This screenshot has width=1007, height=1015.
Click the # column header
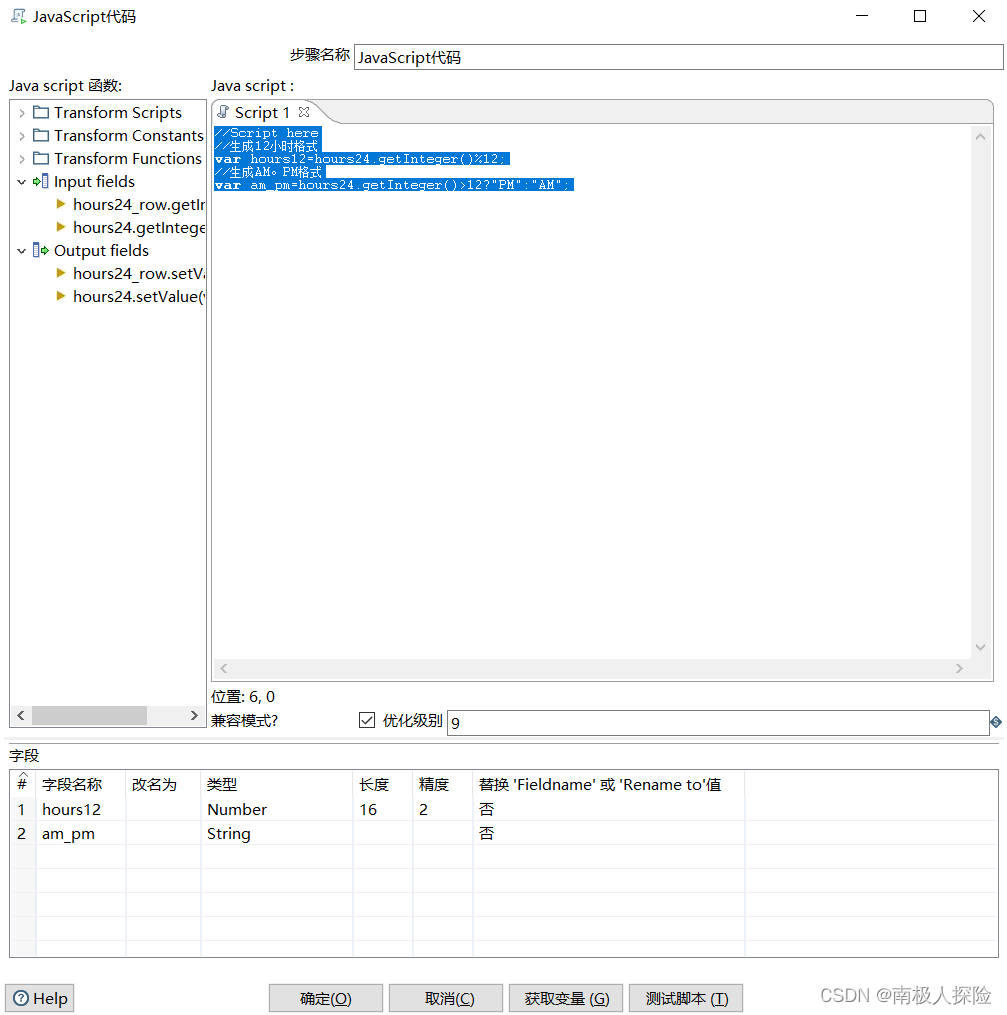23,785
